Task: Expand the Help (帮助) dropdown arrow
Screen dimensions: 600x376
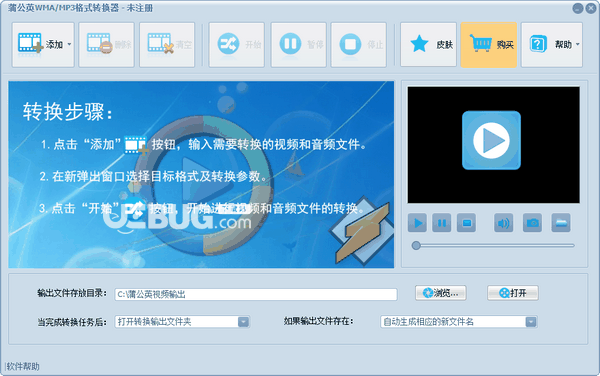Action: (x=577, y=44)
